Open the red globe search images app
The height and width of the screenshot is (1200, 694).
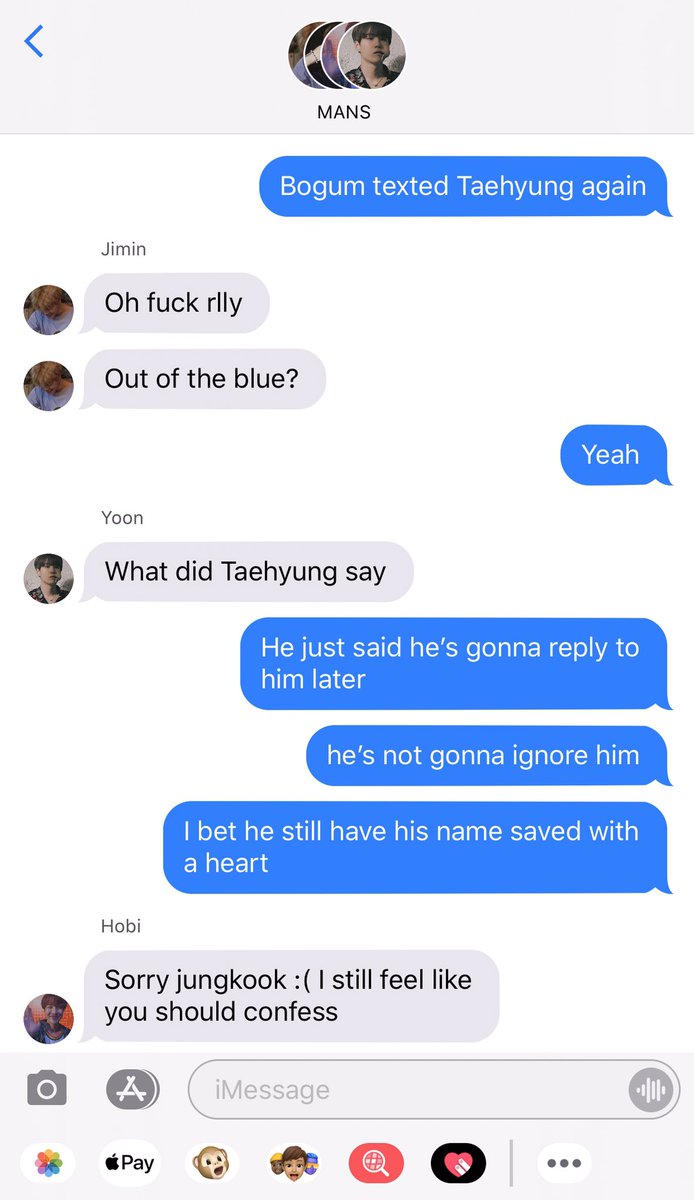click(376, 1163)
